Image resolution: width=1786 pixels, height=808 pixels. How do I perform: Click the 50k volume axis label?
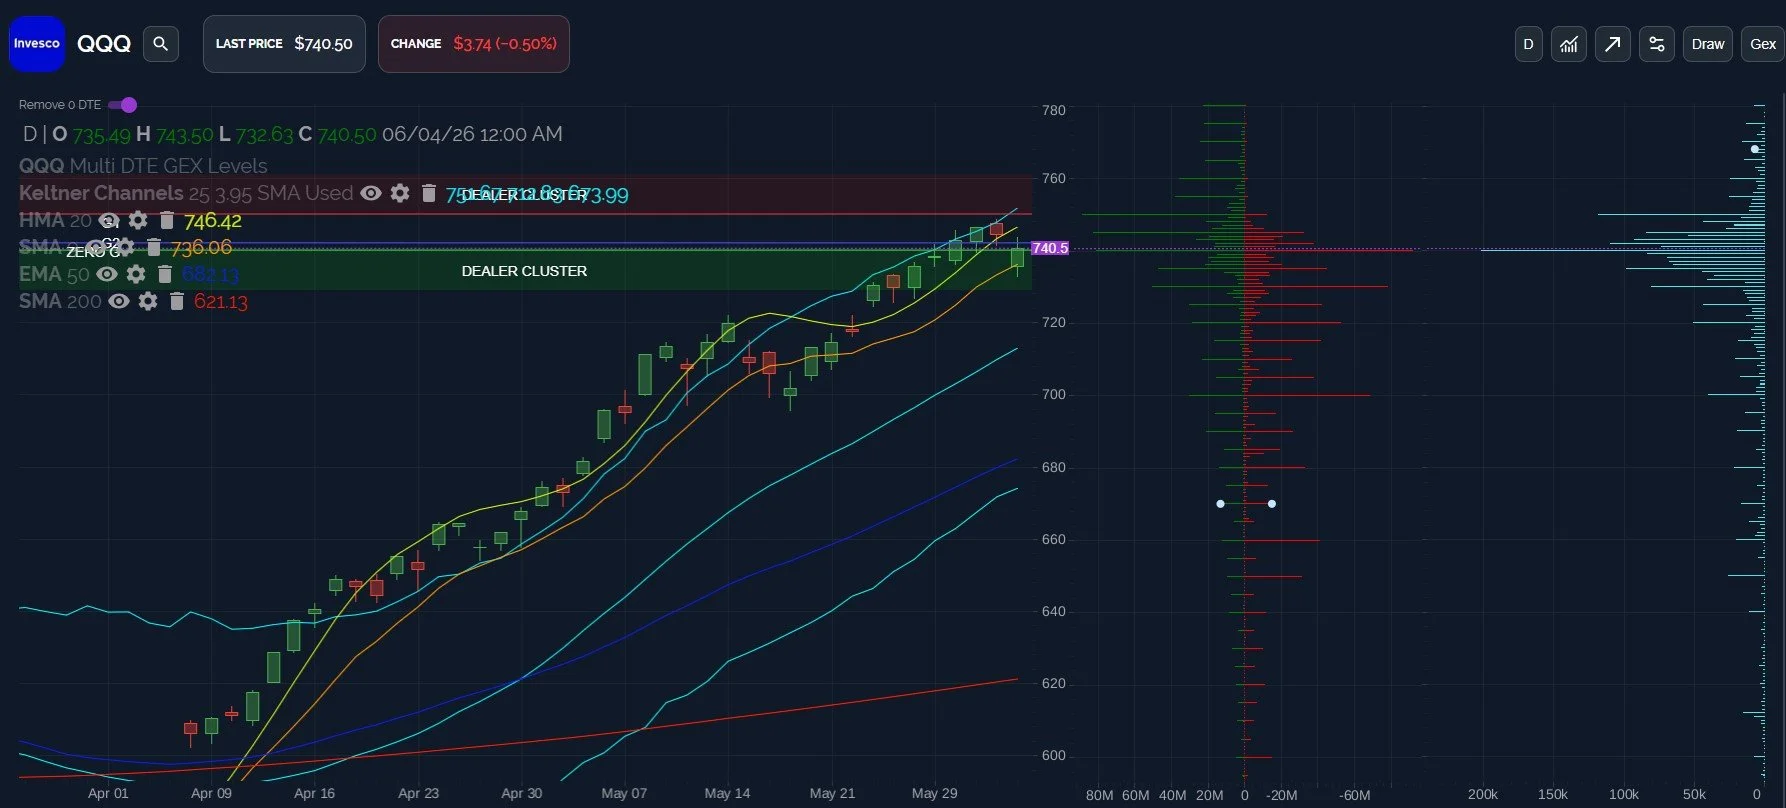tap(1694, 794)
